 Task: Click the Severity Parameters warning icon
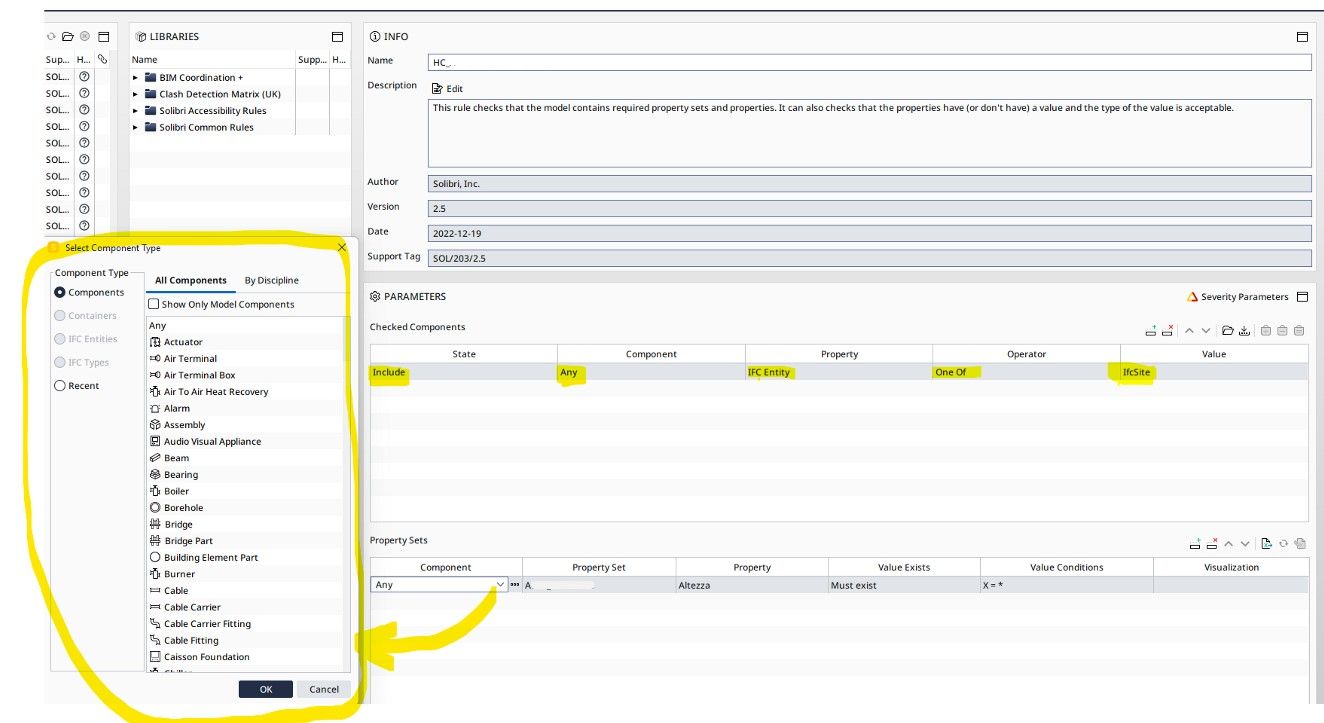click(x=1192, y=297)
